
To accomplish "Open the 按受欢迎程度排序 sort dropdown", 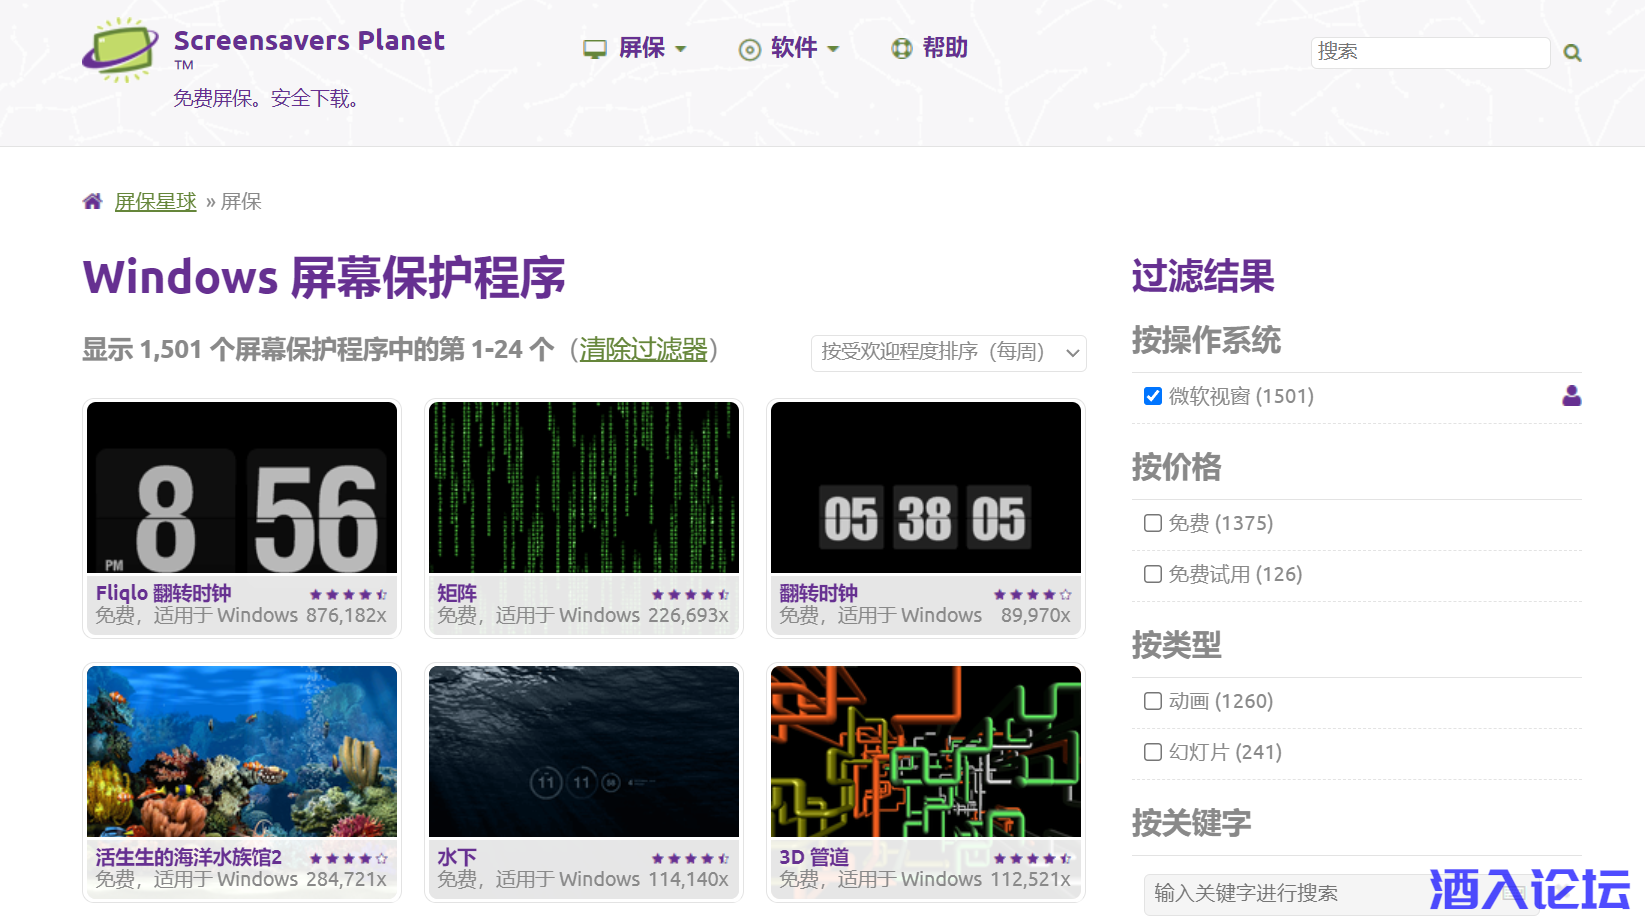I will [x=948, y=352].
